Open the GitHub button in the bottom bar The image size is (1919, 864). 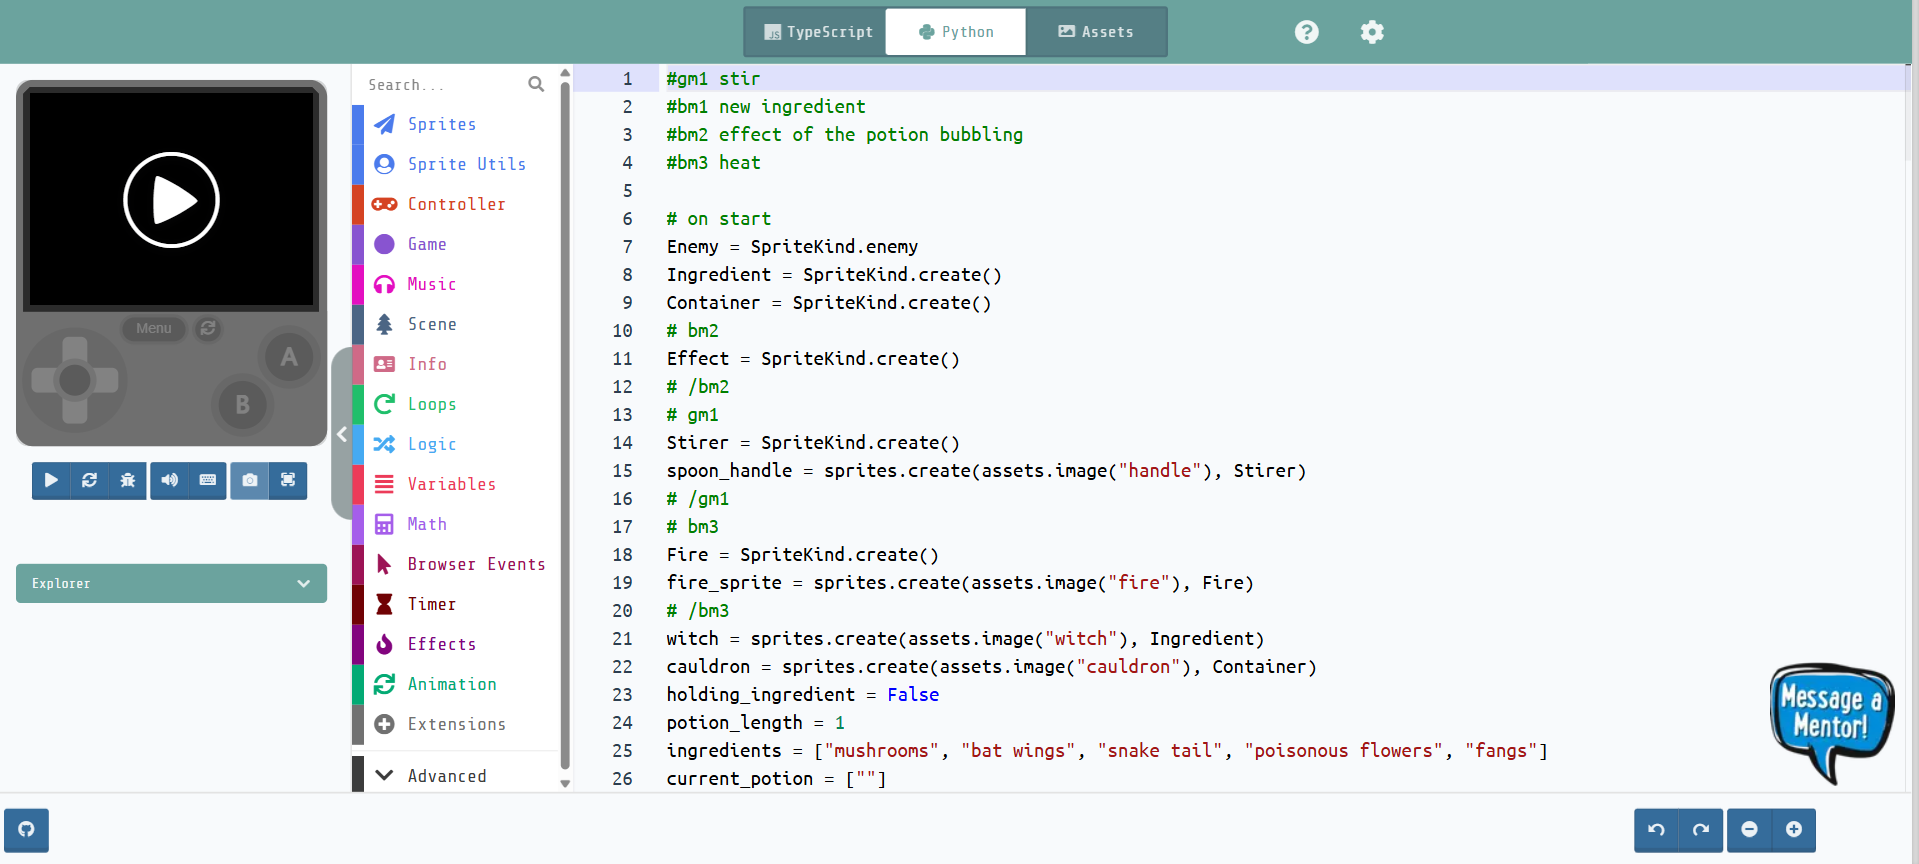[x=26, y=830]
